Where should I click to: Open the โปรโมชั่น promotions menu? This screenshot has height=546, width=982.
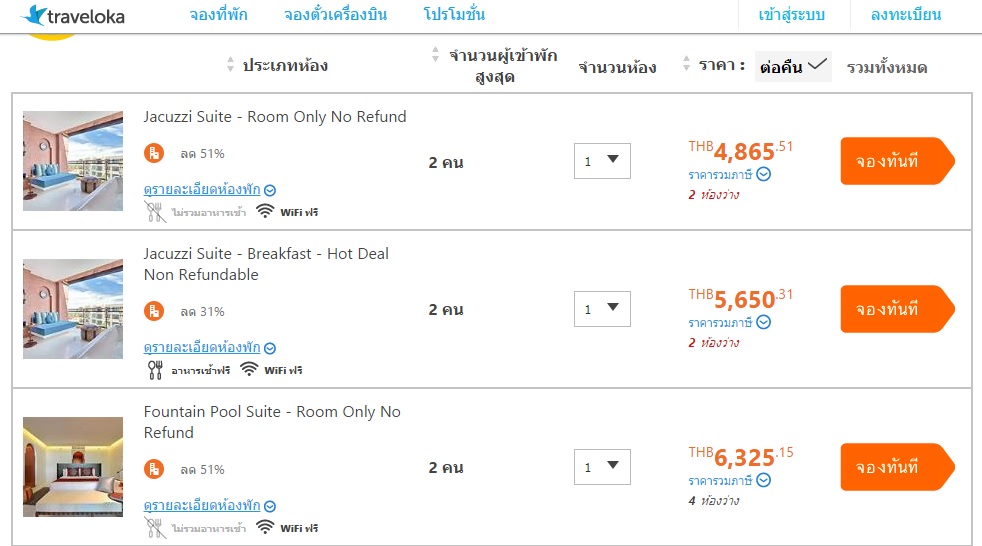pos(454,15)
